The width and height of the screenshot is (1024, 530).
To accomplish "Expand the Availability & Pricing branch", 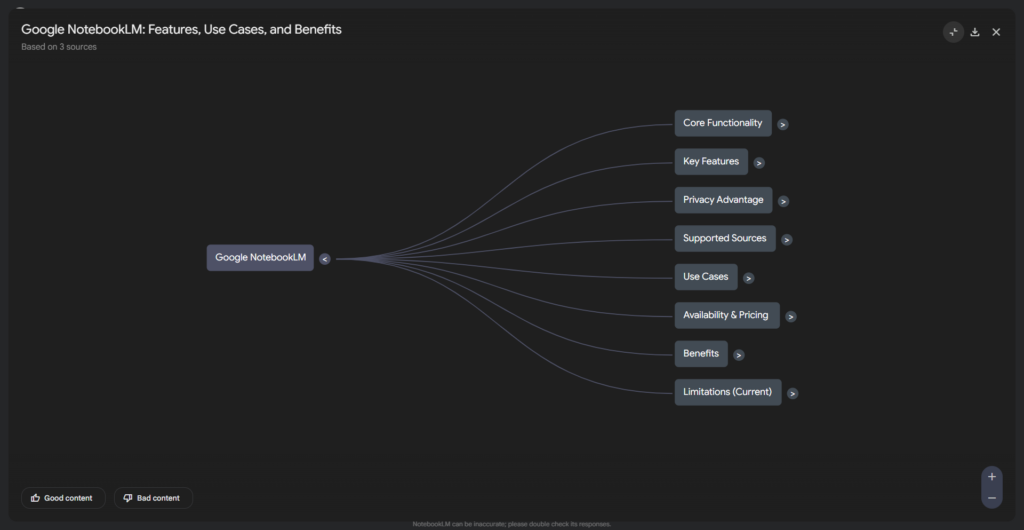I will pyautogui.click(x=791, y=317).
